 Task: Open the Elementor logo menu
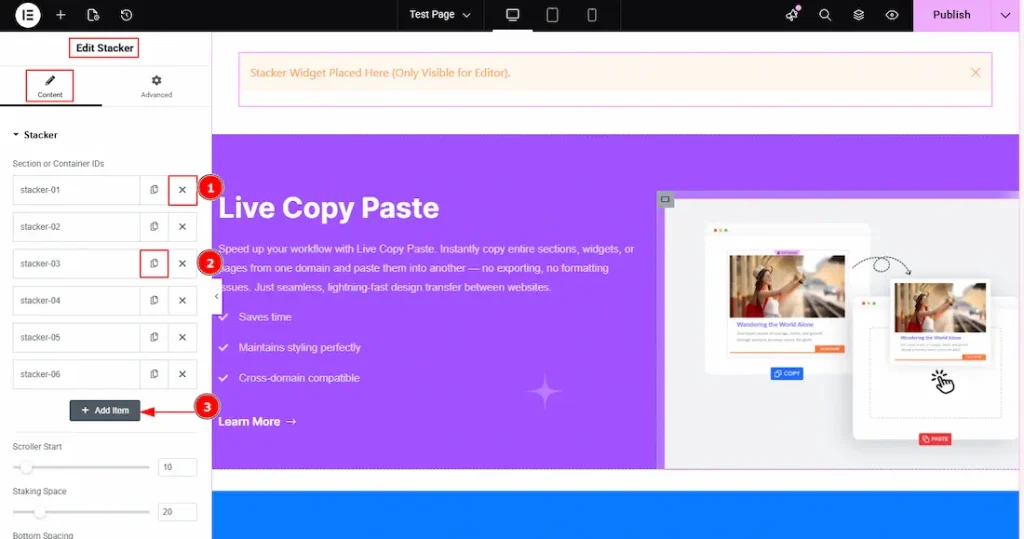(x=28, y=15)
